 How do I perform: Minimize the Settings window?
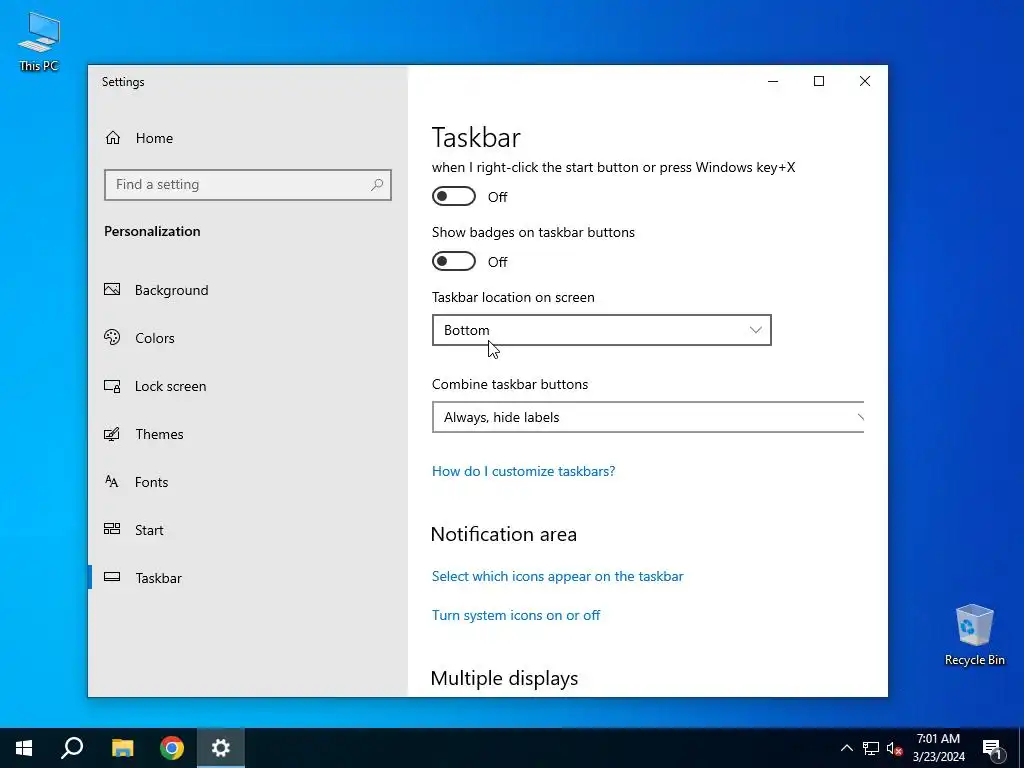point(773,81)
